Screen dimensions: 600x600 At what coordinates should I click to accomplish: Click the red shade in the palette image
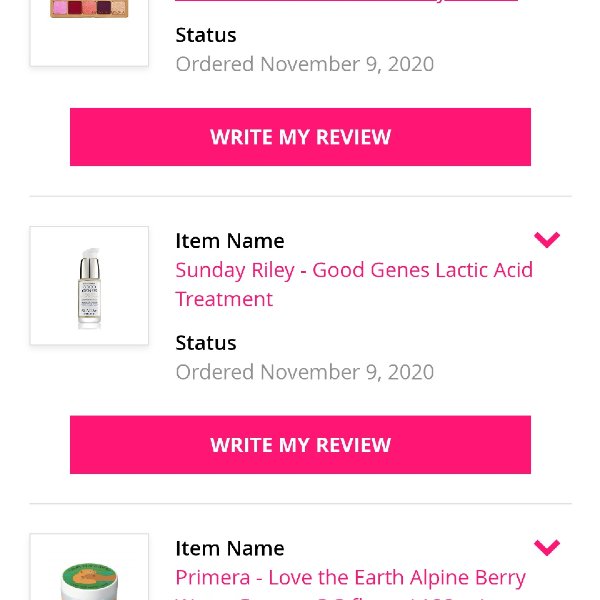(x=75, y=7)
